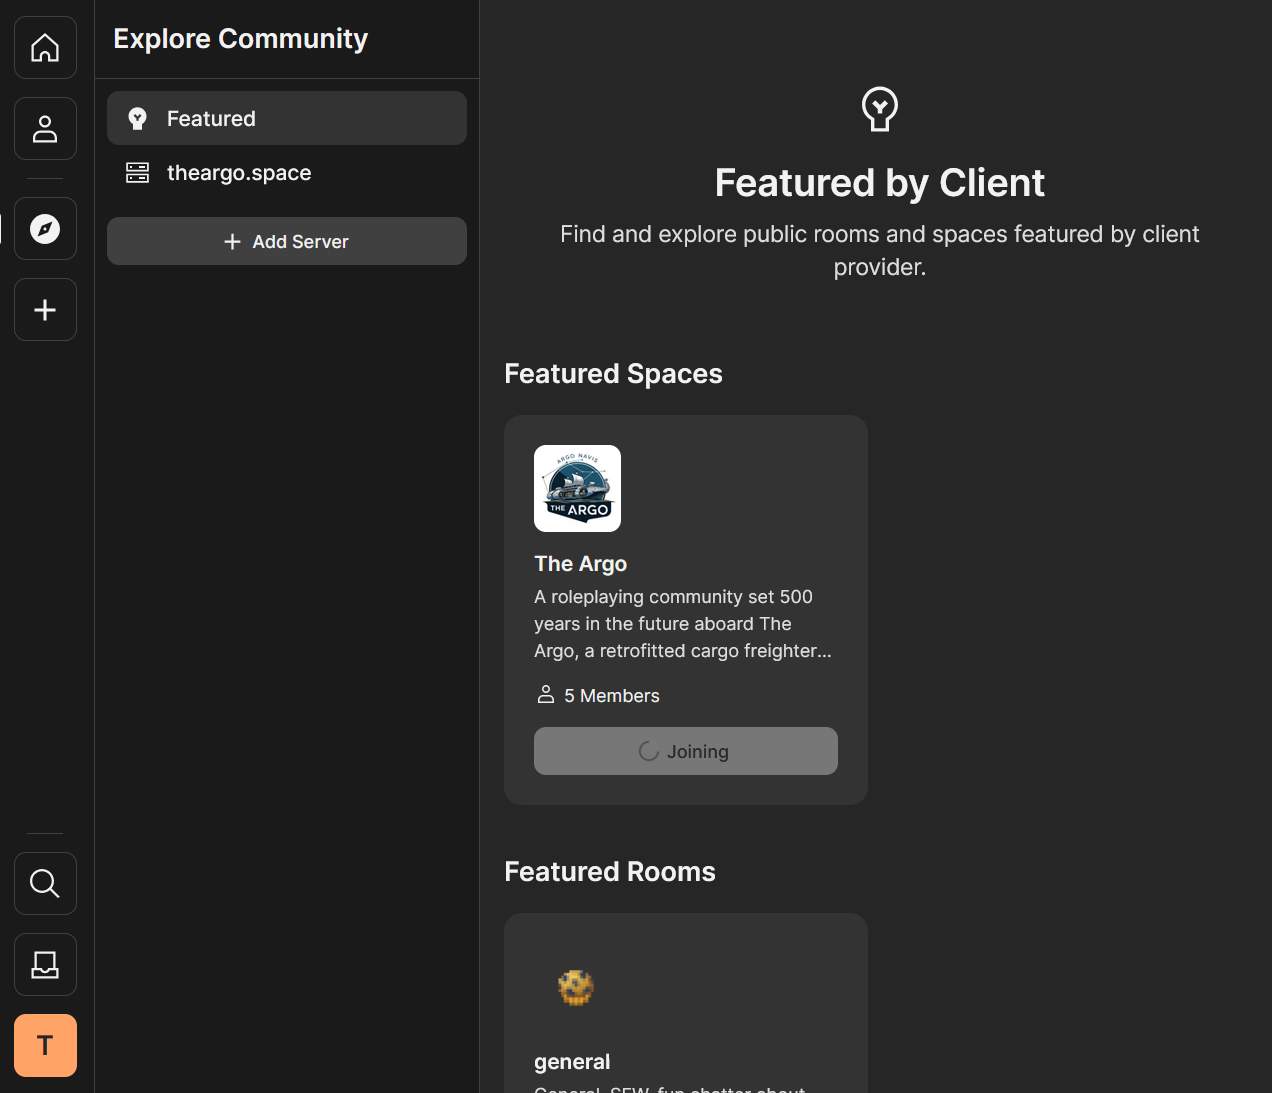Click the member icon beside 5 Members

pos(546,695)
